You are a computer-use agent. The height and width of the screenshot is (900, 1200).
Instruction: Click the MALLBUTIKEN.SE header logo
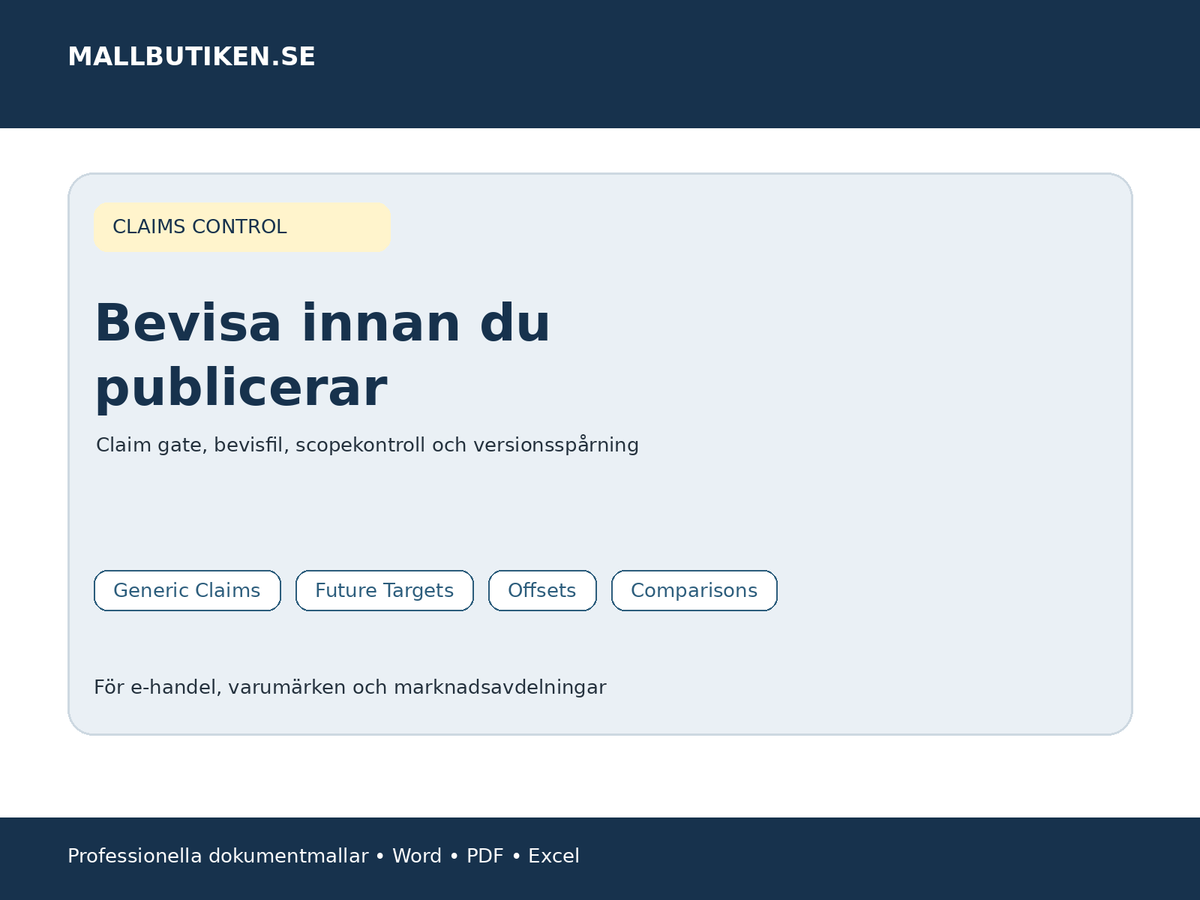click(x=191, y=57)
